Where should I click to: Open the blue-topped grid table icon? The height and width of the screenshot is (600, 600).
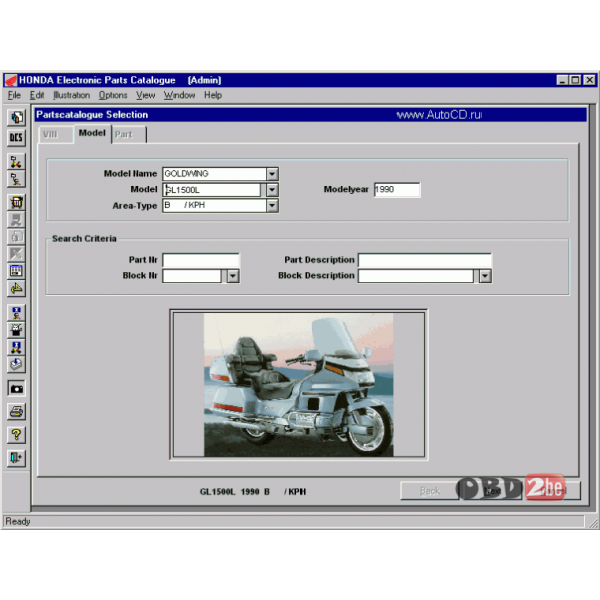click(x=16, y=271)
